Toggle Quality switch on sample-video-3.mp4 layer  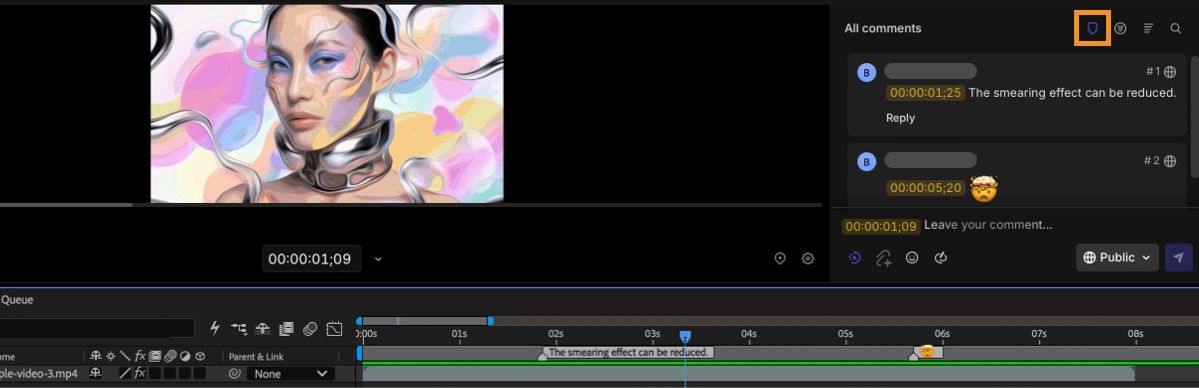pos(125,373)
